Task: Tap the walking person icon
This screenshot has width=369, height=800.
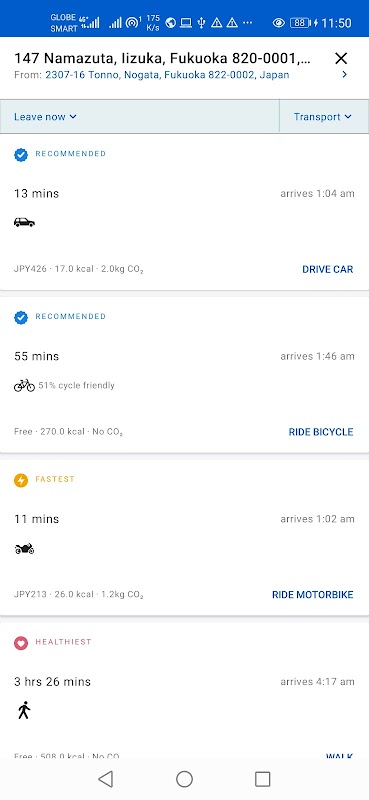Action: [x=23, y=710]
